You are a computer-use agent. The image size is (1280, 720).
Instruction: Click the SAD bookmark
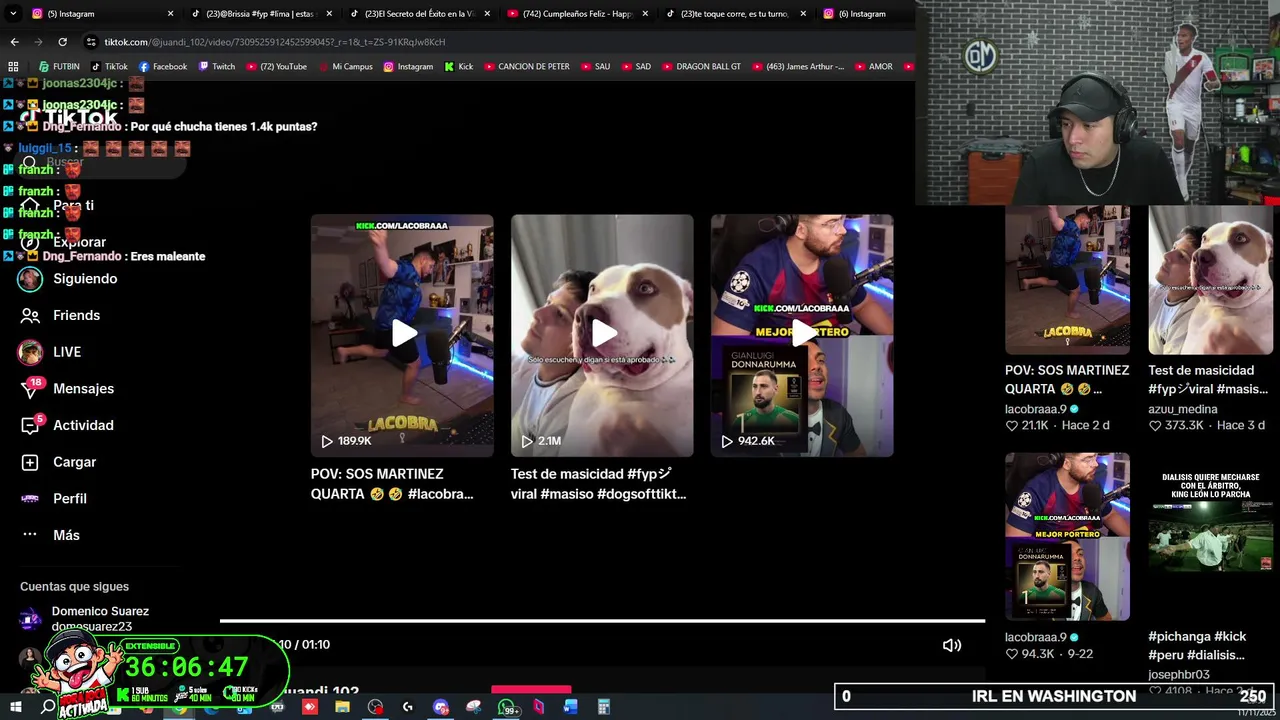pyautogui.click(x=636, y=66)
